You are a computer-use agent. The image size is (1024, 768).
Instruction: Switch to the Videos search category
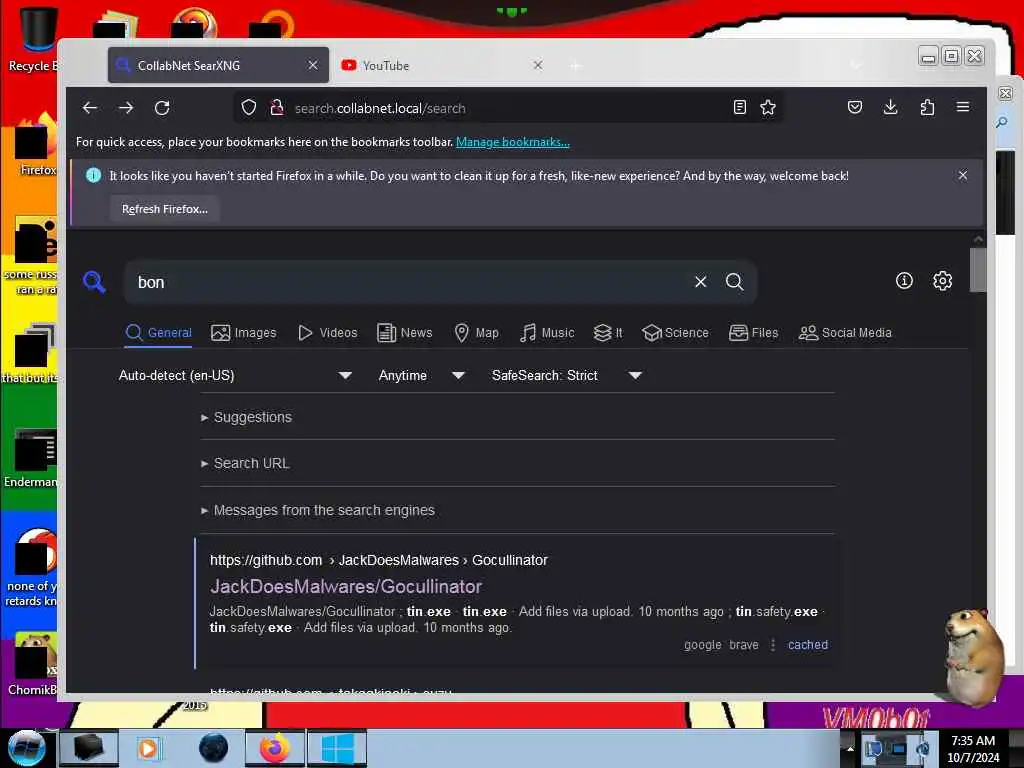click(x=328, y=333)
